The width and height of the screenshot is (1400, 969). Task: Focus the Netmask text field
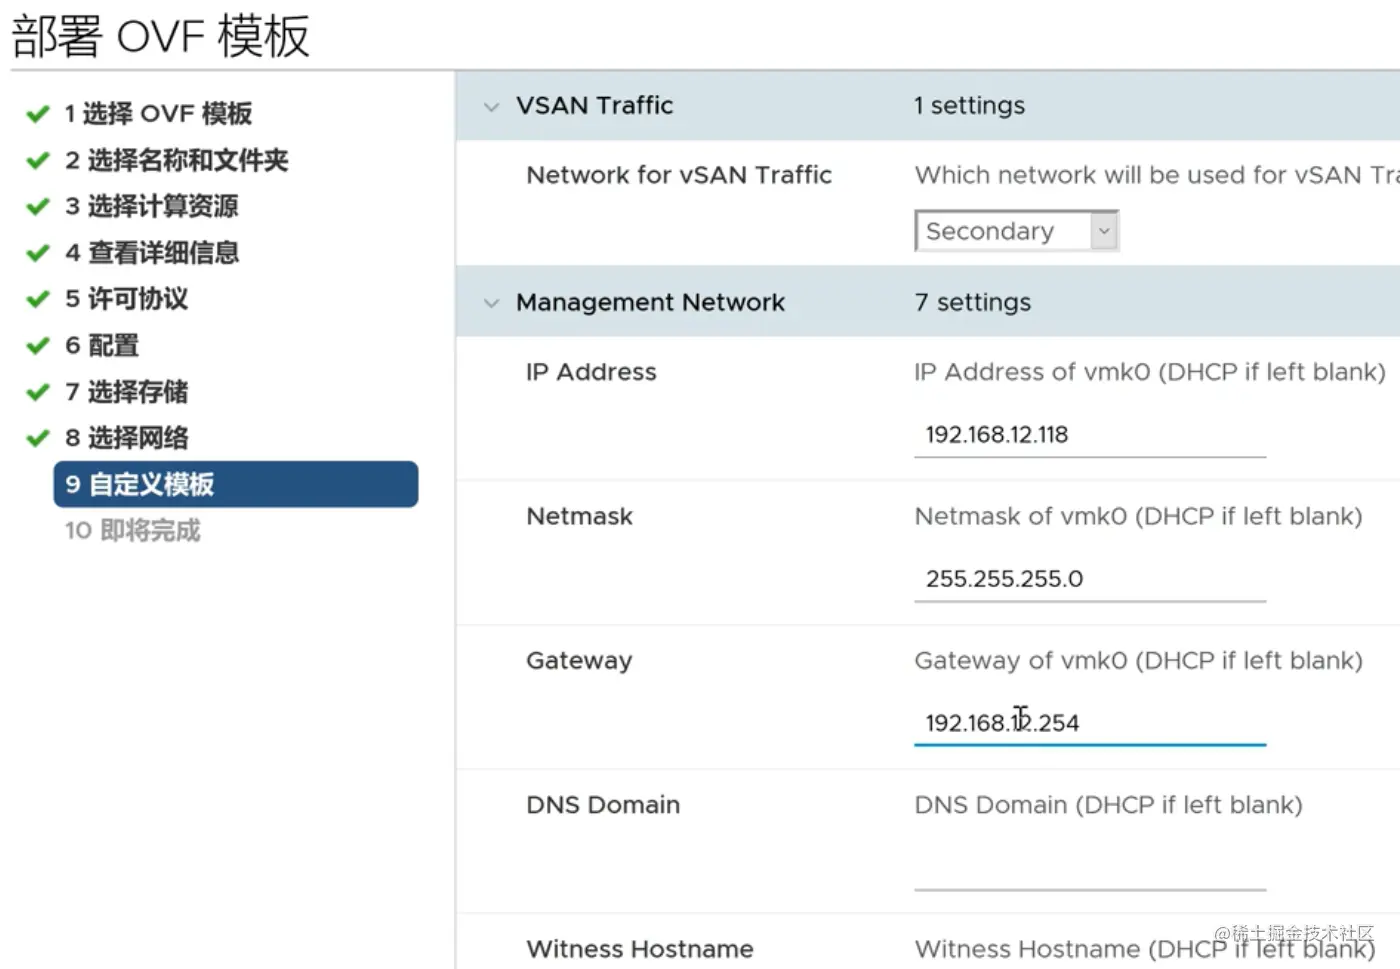click(x=1089, y=579)
